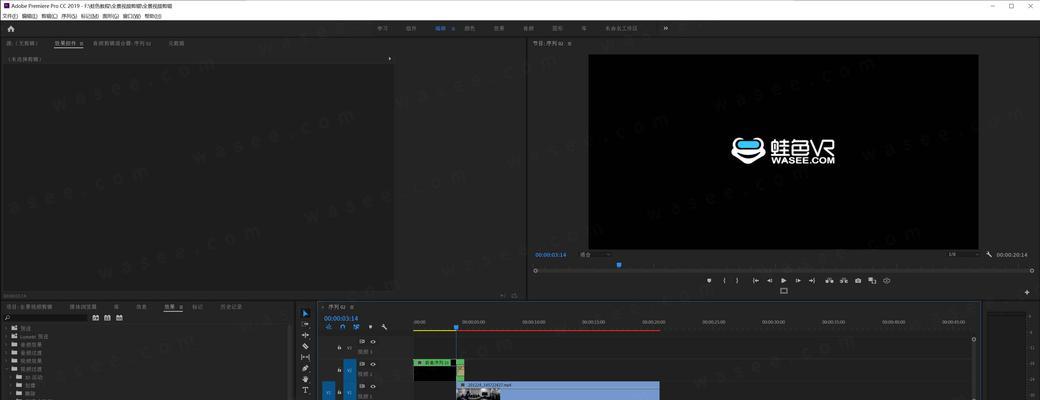Expand the 预设 effects folder
1040x400 pixels.
click(6, 328)
